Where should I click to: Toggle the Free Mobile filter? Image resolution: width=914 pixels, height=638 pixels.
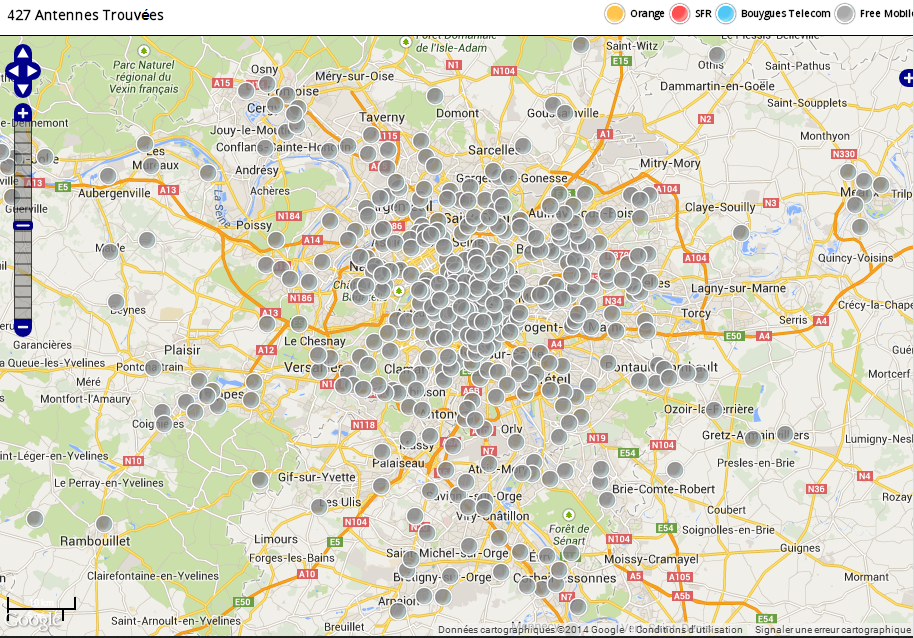[874, 13]
